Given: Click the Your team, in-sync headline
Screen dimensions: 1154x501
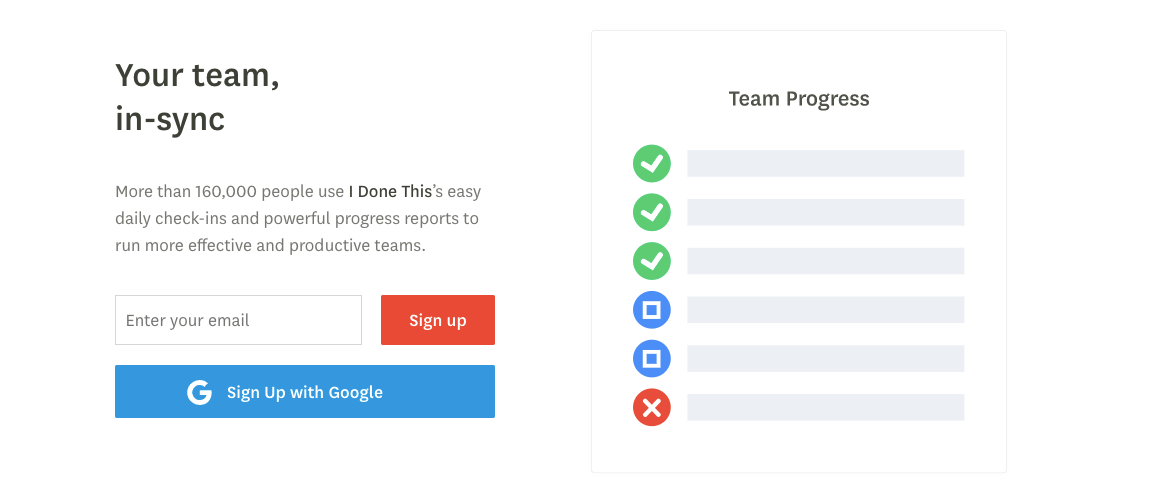Looking at the screenshot, I should tap(197, 97).
